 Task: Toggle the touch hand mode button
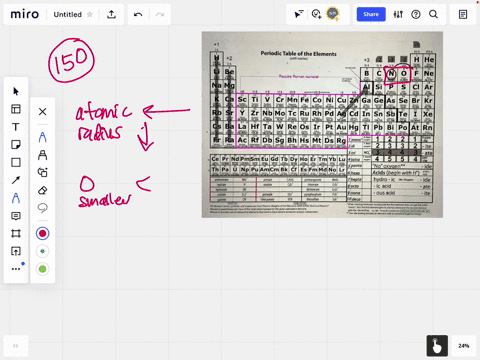(x=437, y=346)
